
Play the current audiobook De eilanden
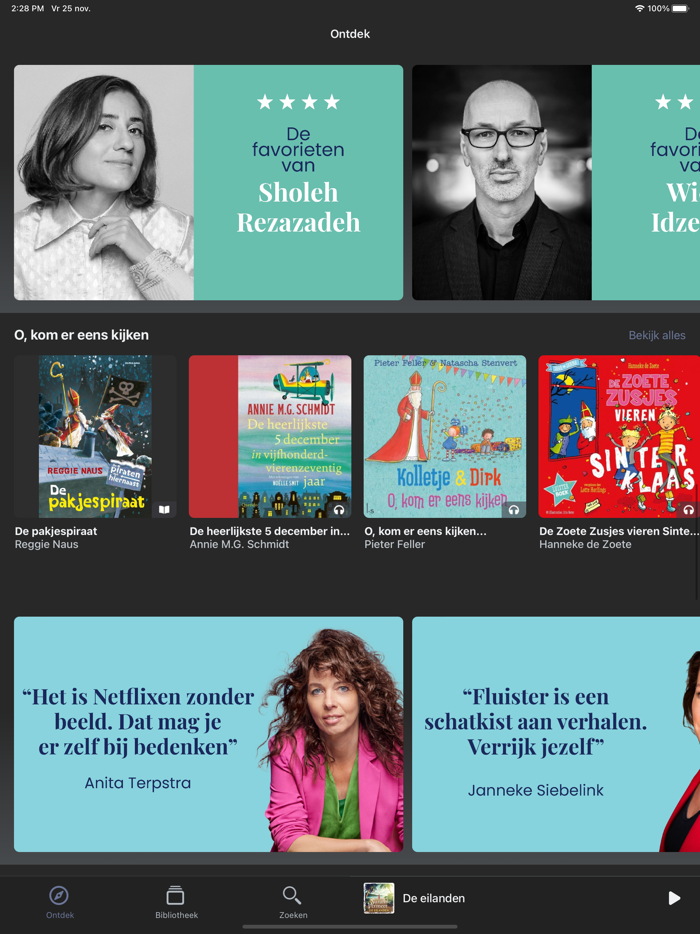click(674, 898)
